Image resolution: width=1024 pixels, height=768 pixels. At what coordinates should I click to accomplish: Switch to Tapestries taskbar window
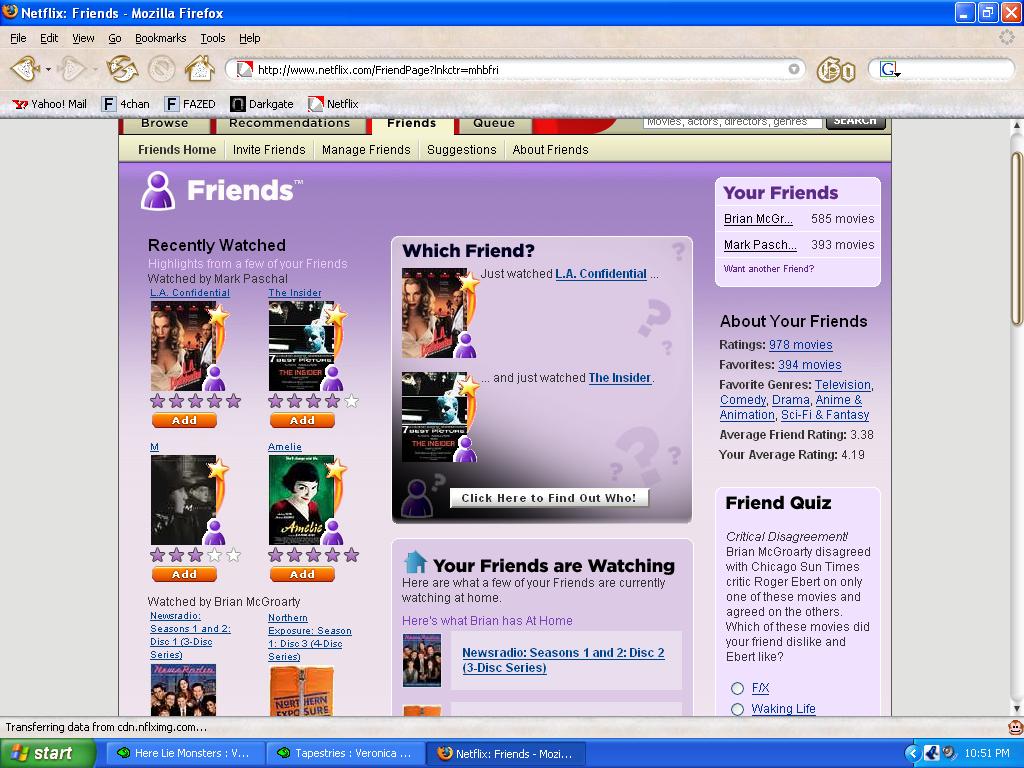coord(346,753)
